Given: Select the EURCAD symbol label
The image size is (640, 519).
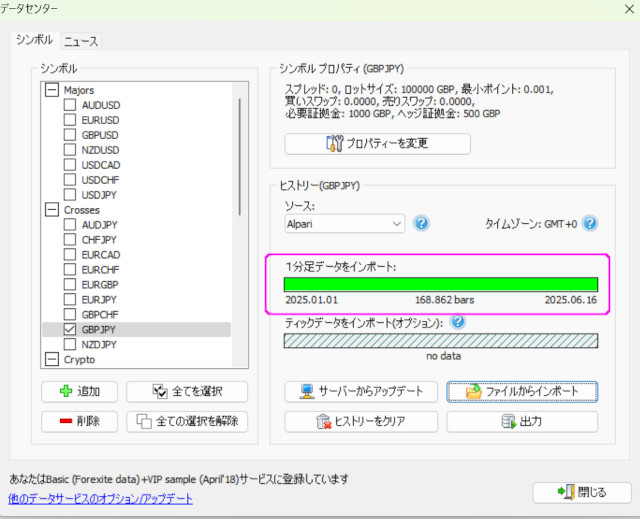Looking at the screenshot, I should 101,255.
